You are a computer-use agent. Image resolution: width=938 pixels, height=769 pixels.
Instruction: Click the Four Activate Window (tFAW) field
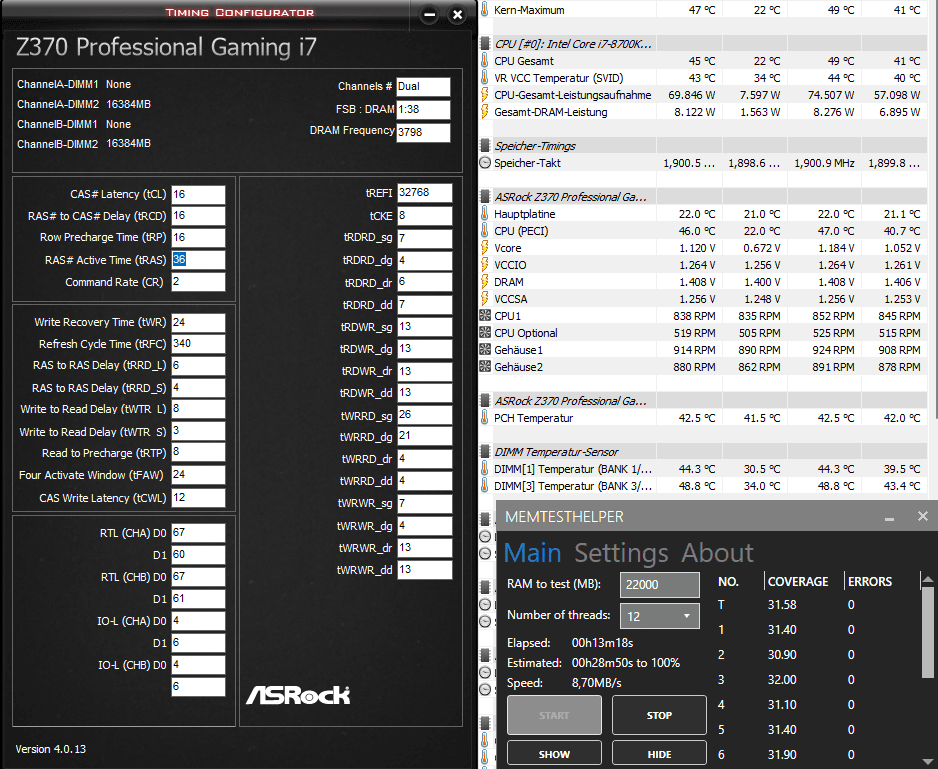click(198, 475)
